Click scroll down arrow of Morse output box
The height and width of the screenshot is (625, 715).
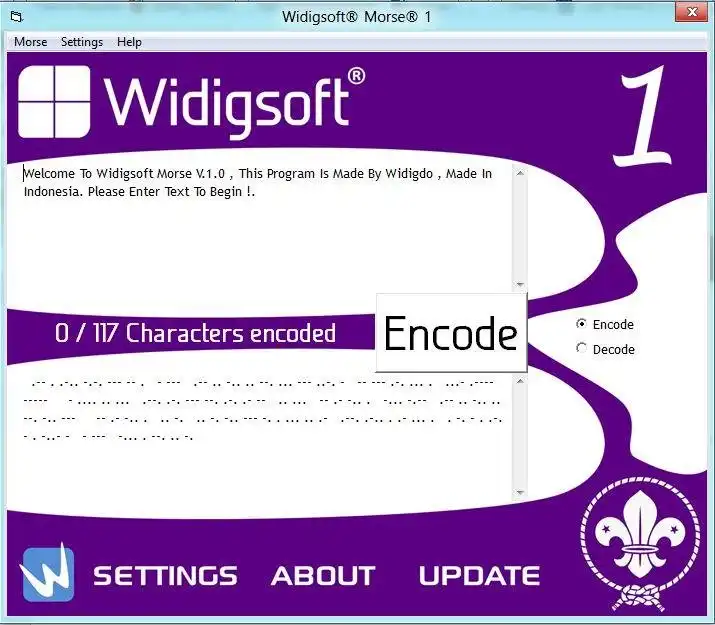pos(520,492)
